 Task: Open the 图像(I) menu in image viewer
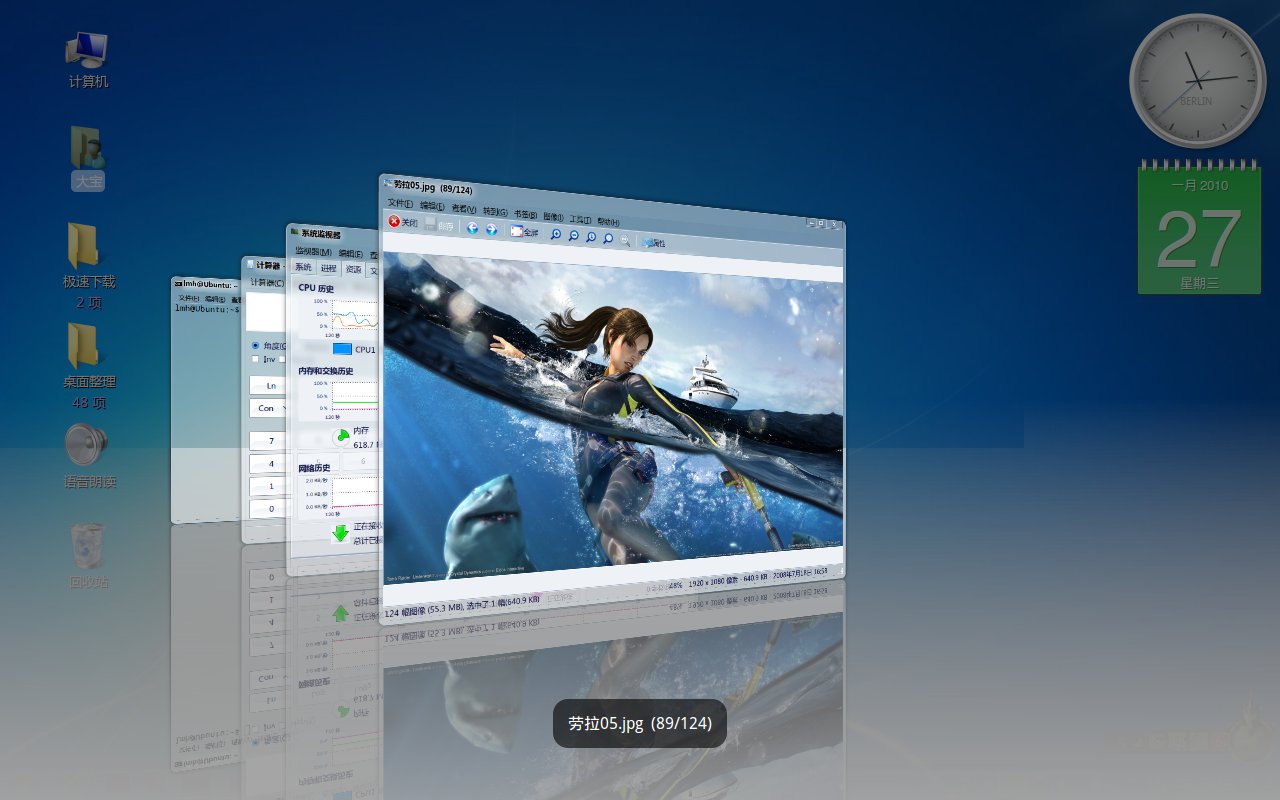click(x=553, y=217)
